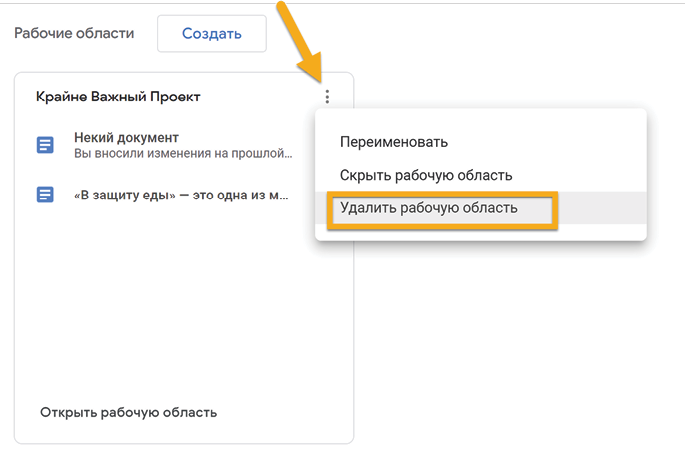
Task: Select Удалить рабочую область in the menu
Action: coord(428,208)
